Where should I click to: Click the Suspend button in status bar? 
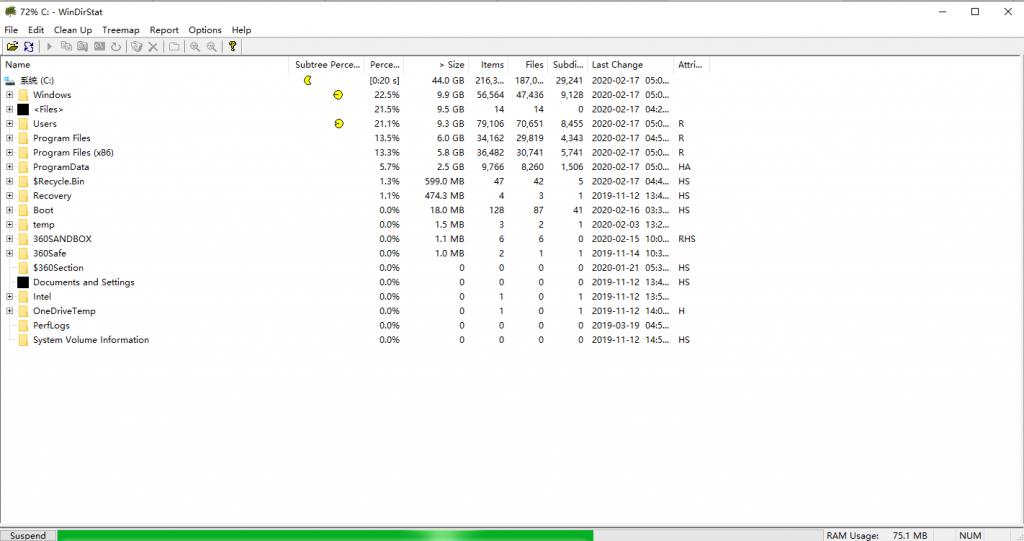[28, 535]
